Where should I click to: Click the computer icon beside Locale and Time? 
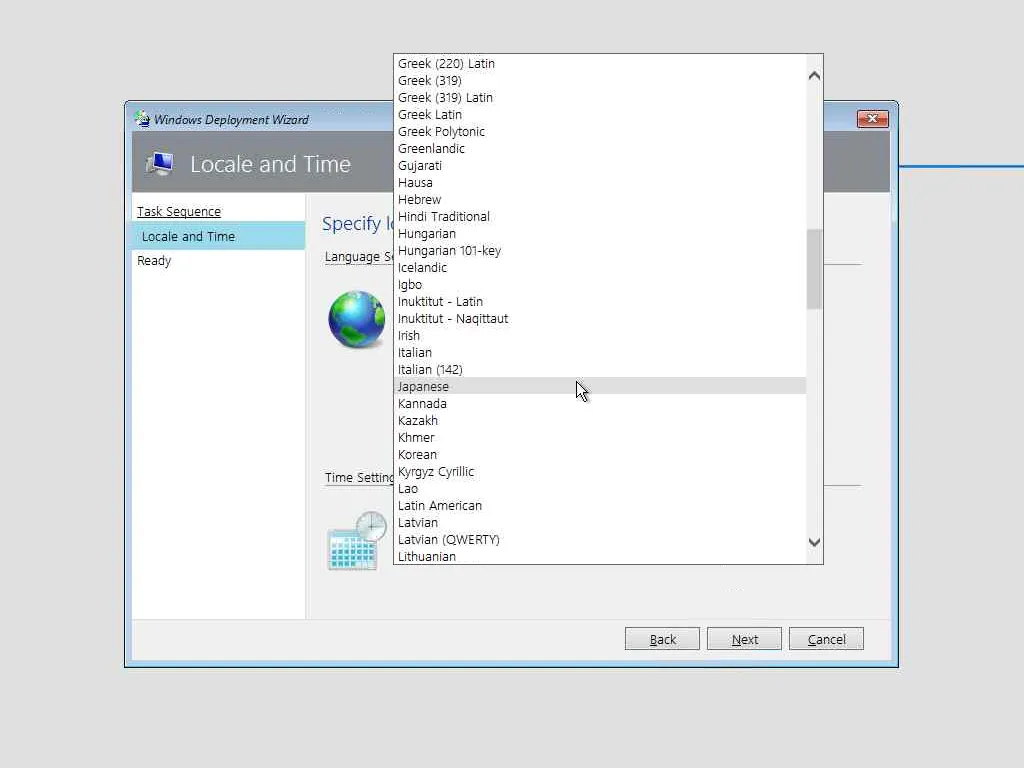160,163
